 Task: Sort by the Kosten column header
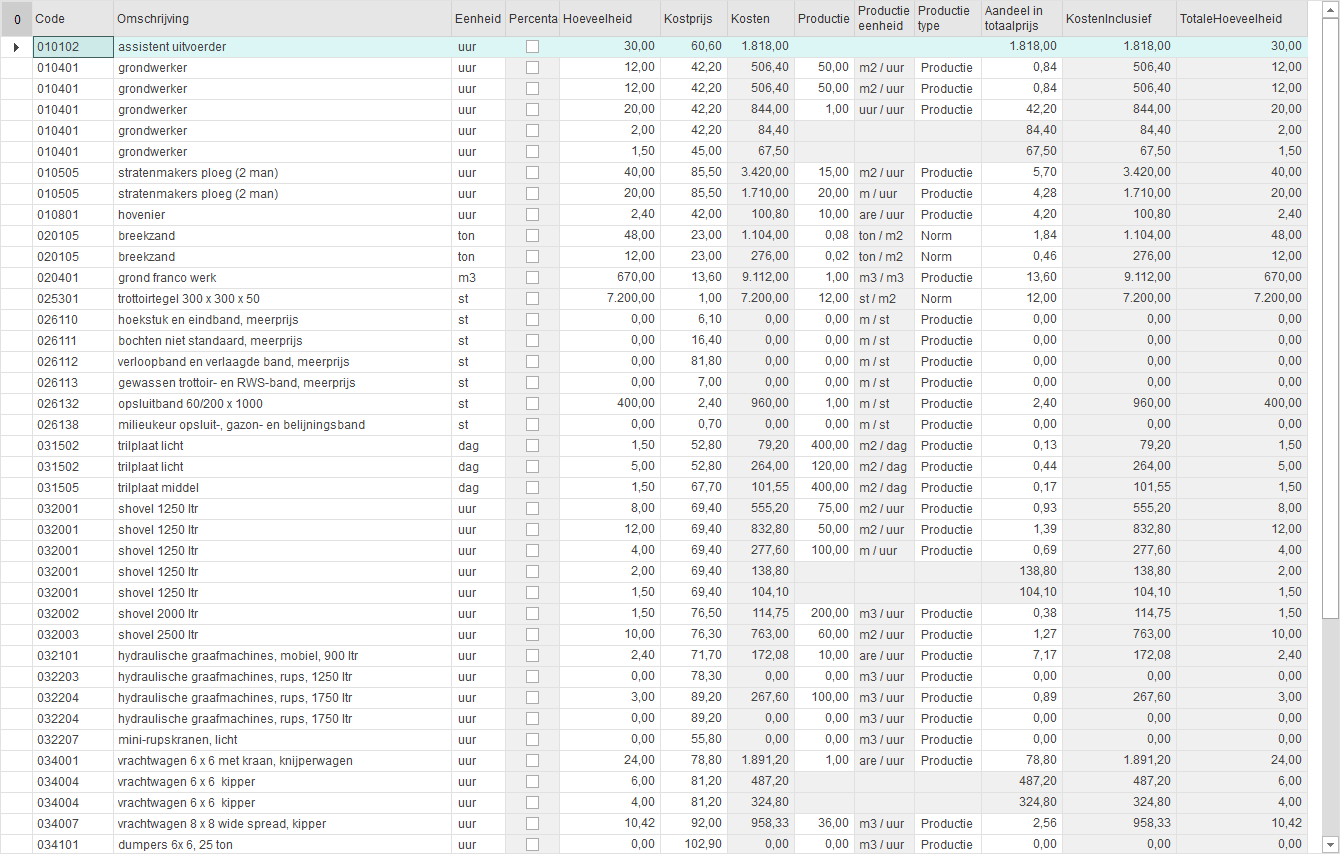(760, 19)
